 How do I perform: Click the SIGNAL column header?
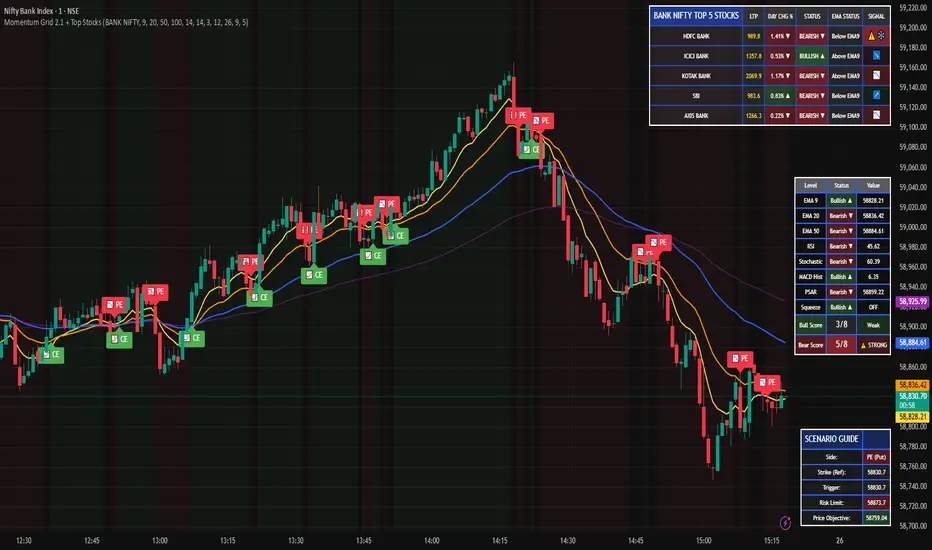[x=876, y=17]
